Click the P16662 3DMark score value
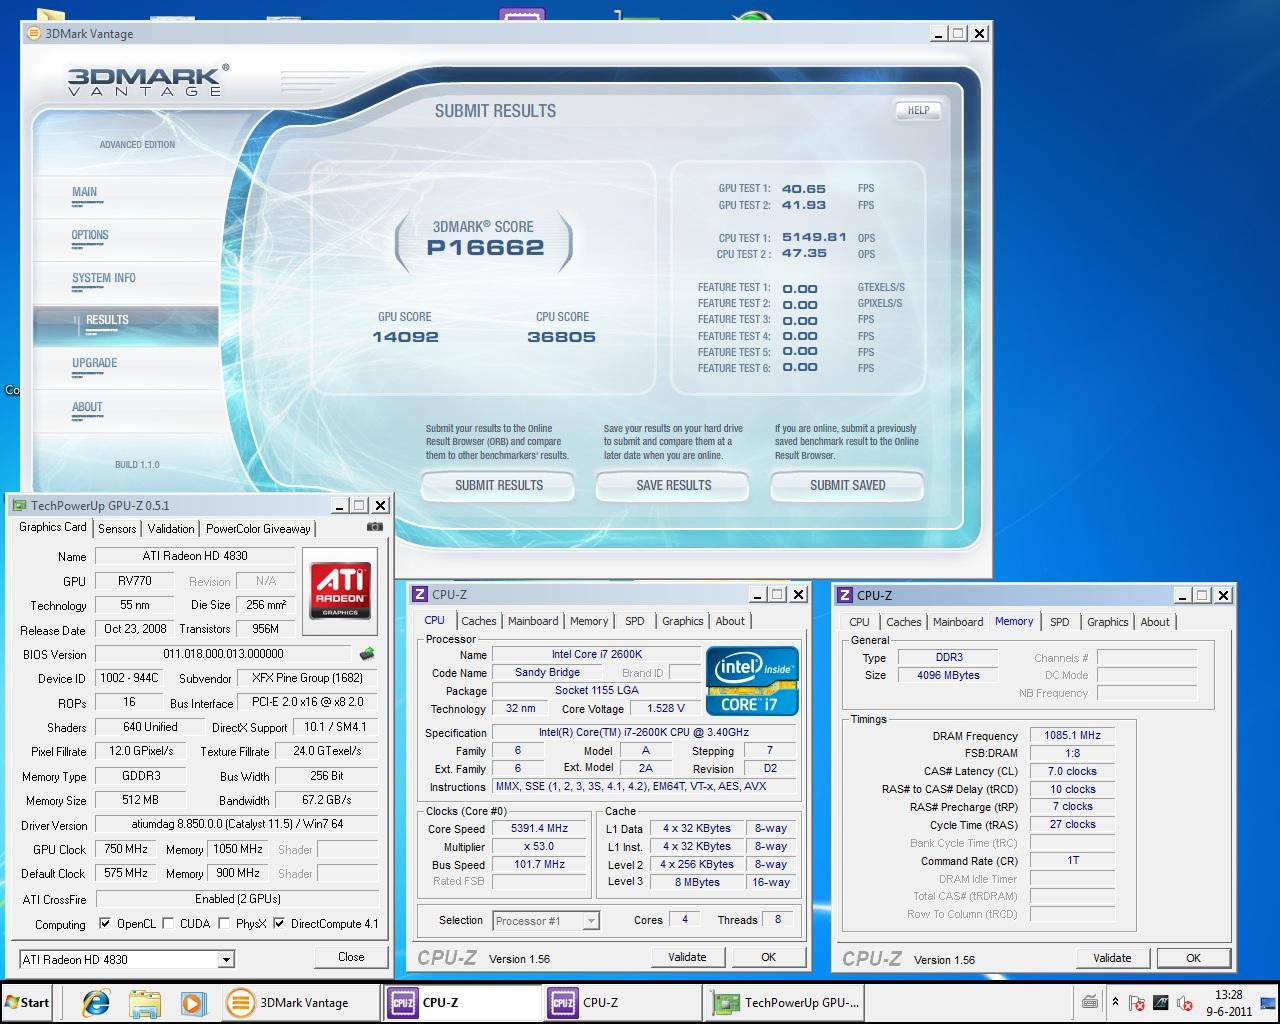This screenshot has width=1280, height=1024. 485,248
